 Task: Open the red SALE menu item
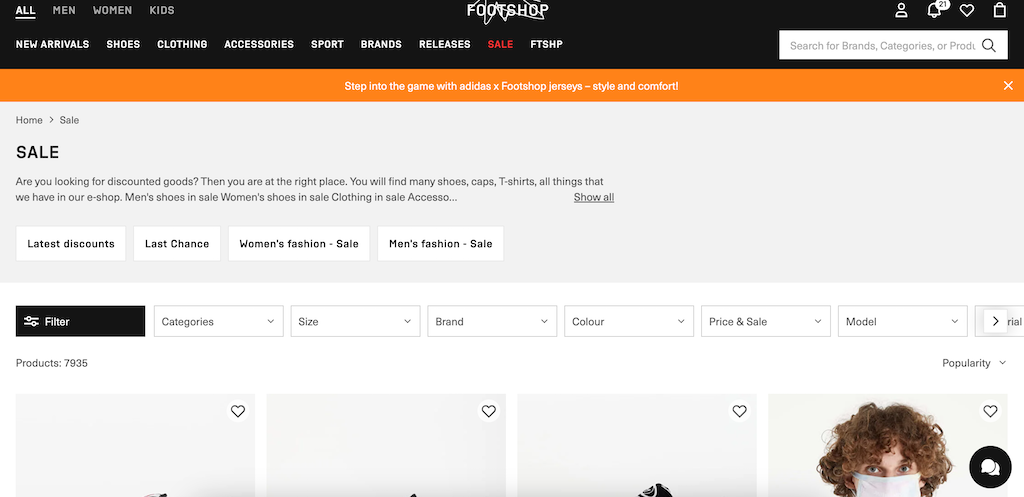click(500, 44)
